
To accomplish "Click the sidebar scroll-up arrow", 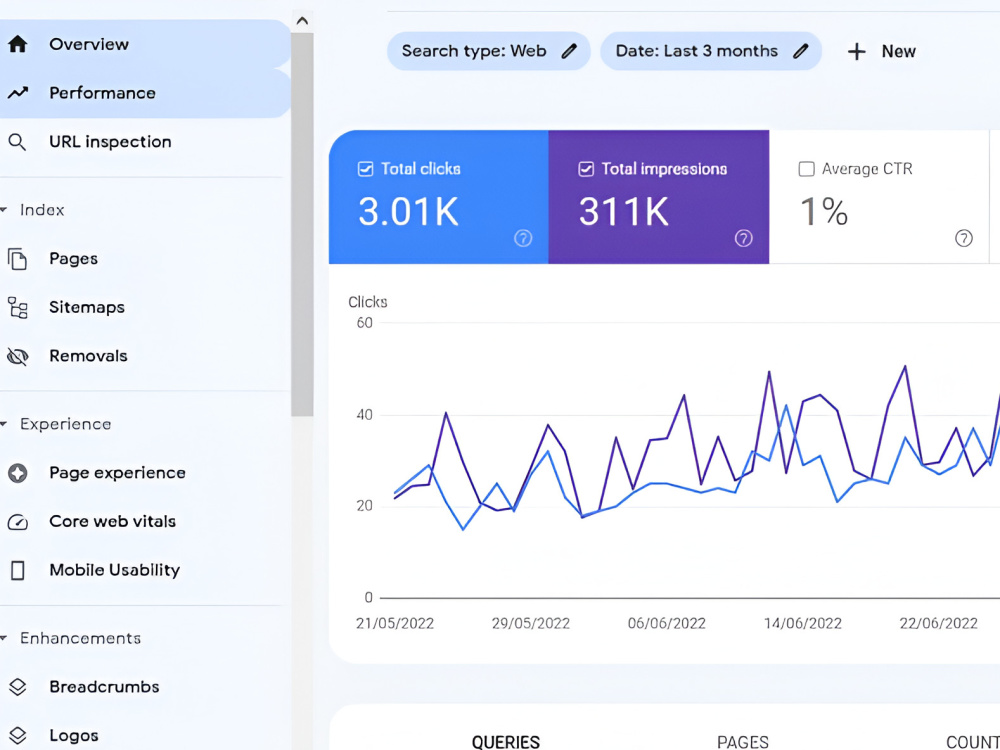I will tap(302, 21).
